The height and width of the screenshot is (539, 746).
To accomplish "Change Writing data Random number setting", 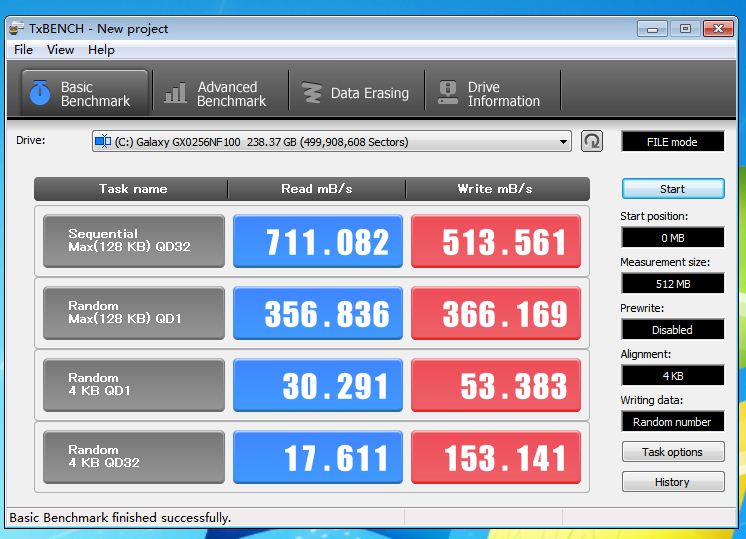I will pyautogui.click(x=673, y=422).
